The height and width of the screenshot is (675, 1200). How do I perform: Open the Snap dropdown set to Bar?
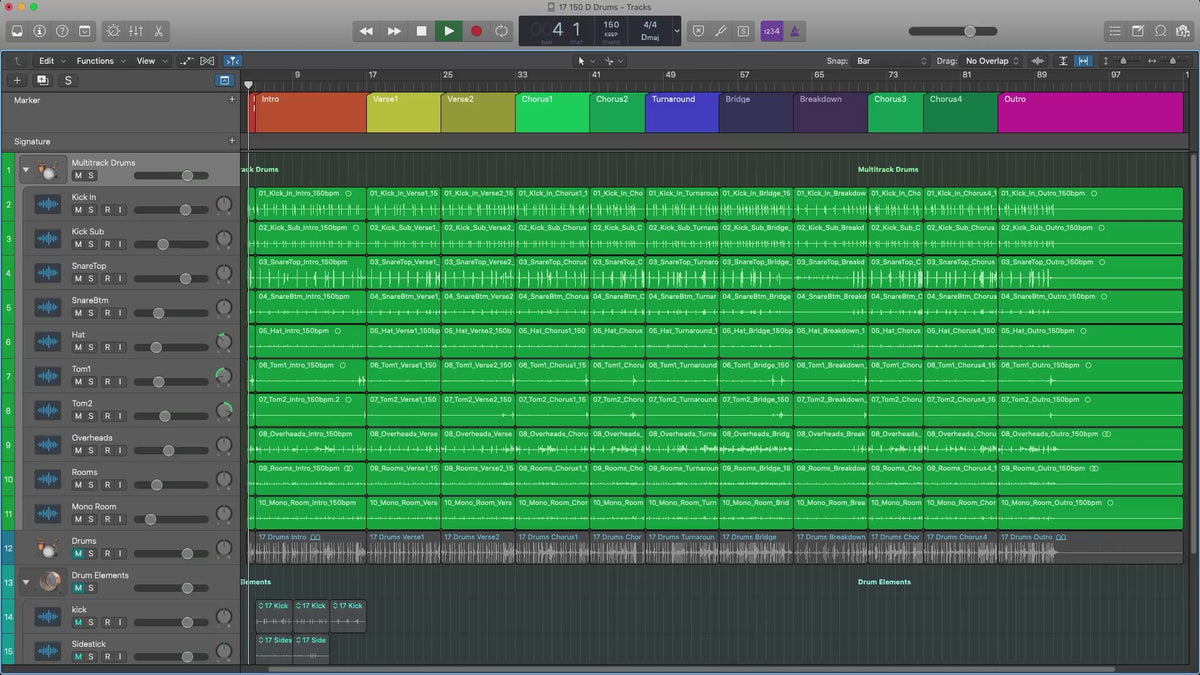coord(892,61)
